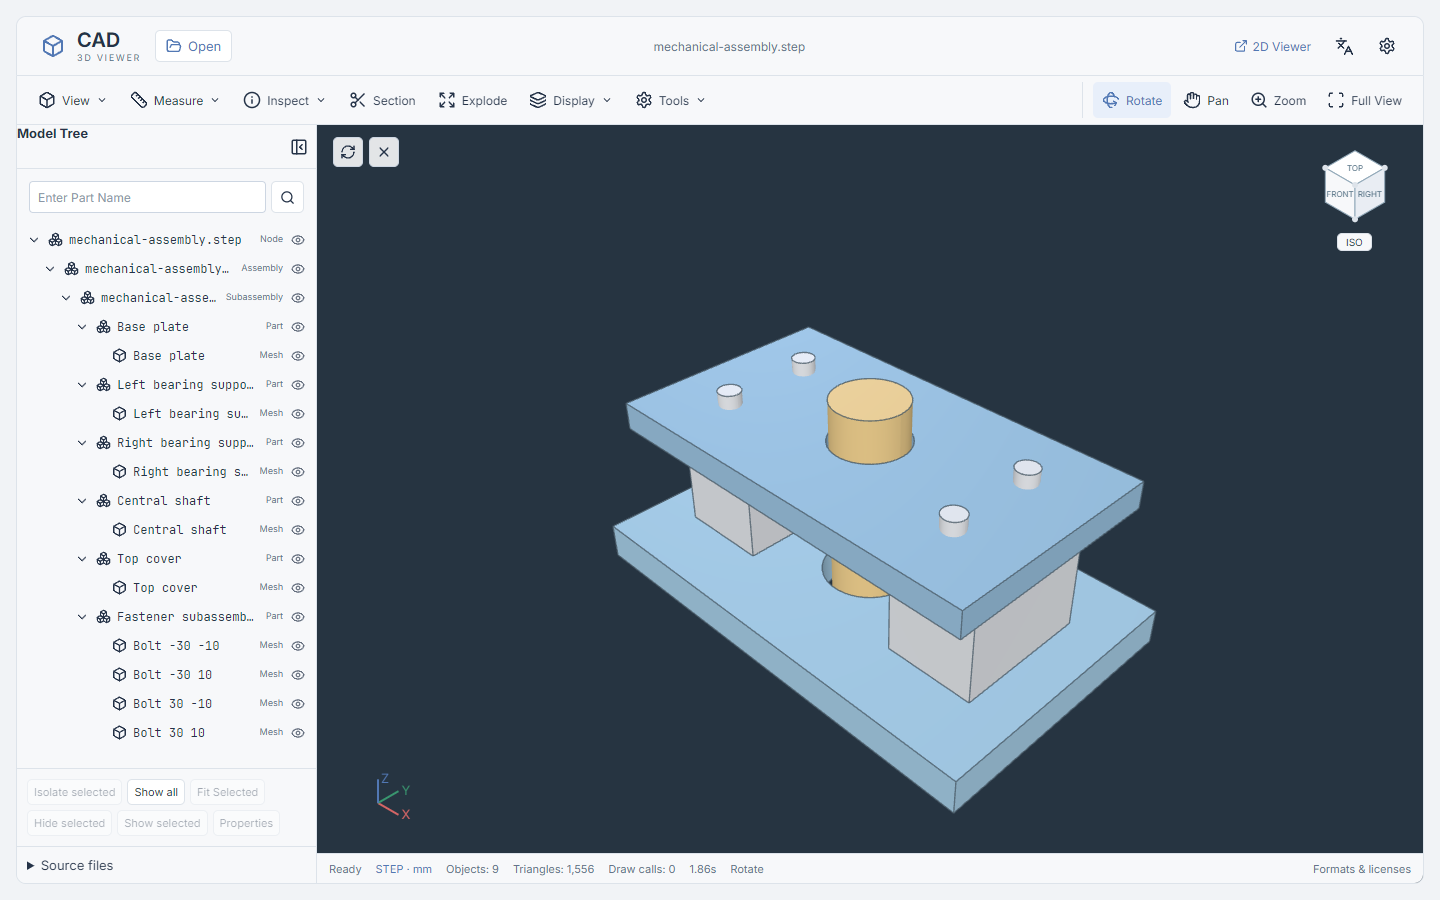Click the TOP face of the view cube
This screenshot has height=900, width=1440.
tap(1355, 168)
